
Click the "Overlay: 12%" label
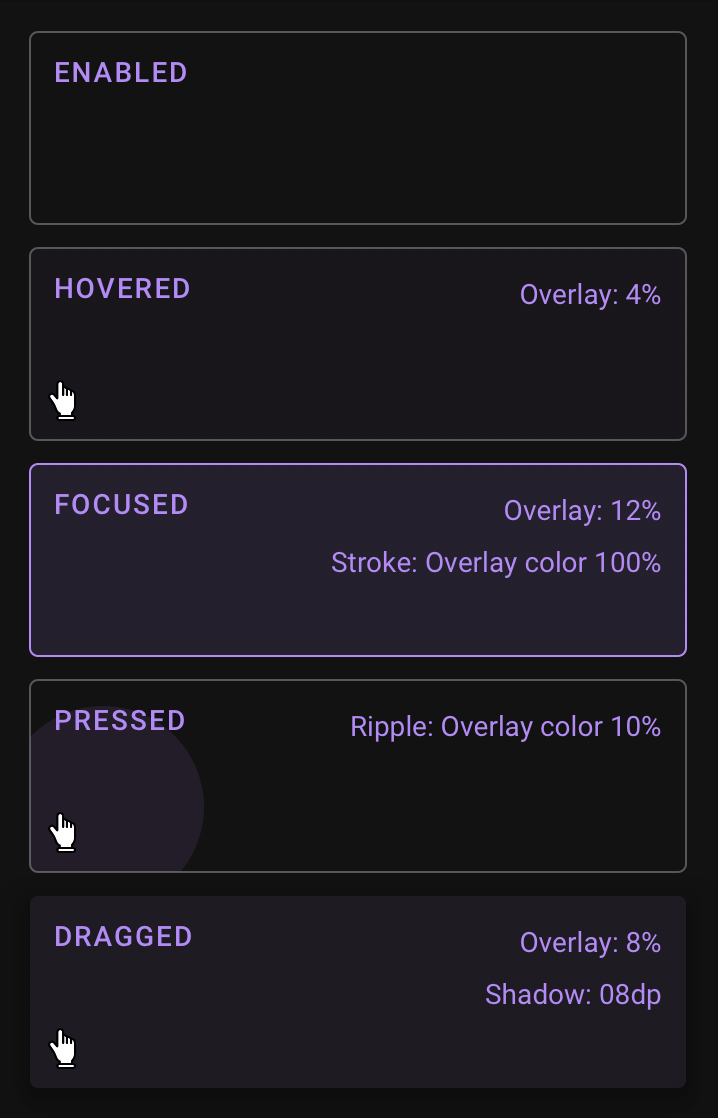pos(582,511)
